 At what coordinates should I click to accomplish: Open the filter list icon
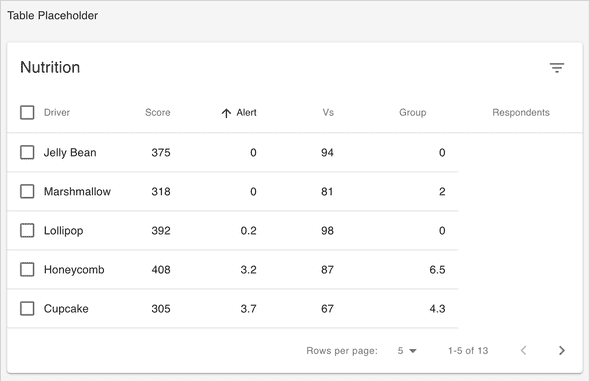coord(557,68)
